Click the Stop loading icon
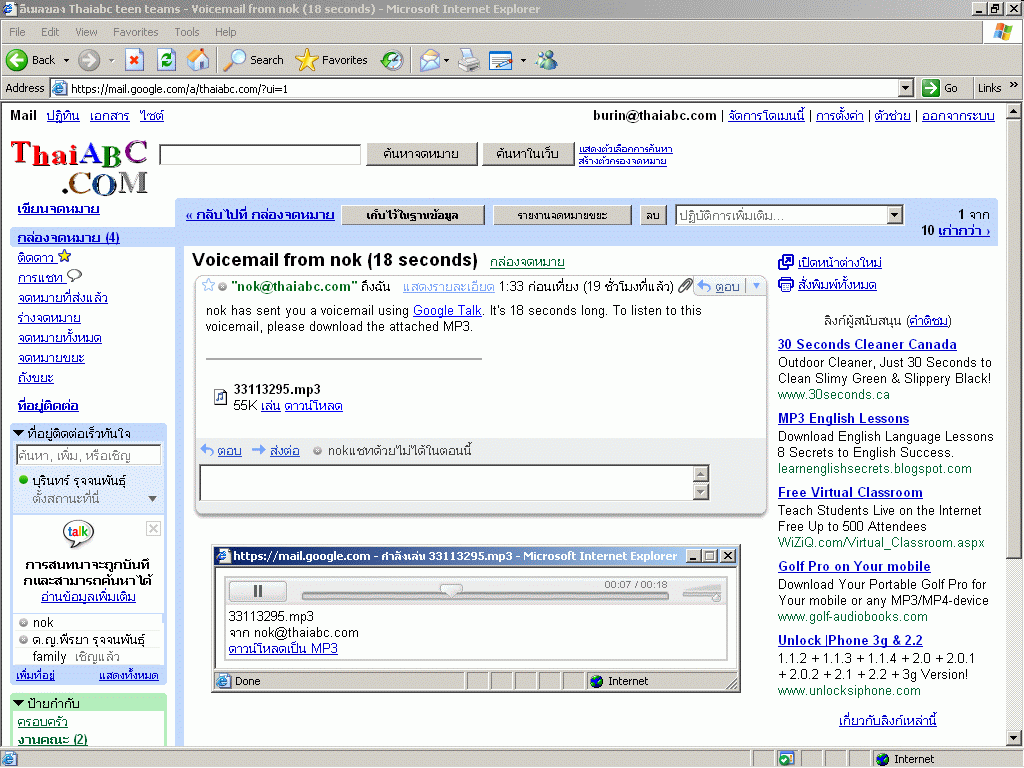The width and height of the screenshot is (1024, 768). click(134, 60)
